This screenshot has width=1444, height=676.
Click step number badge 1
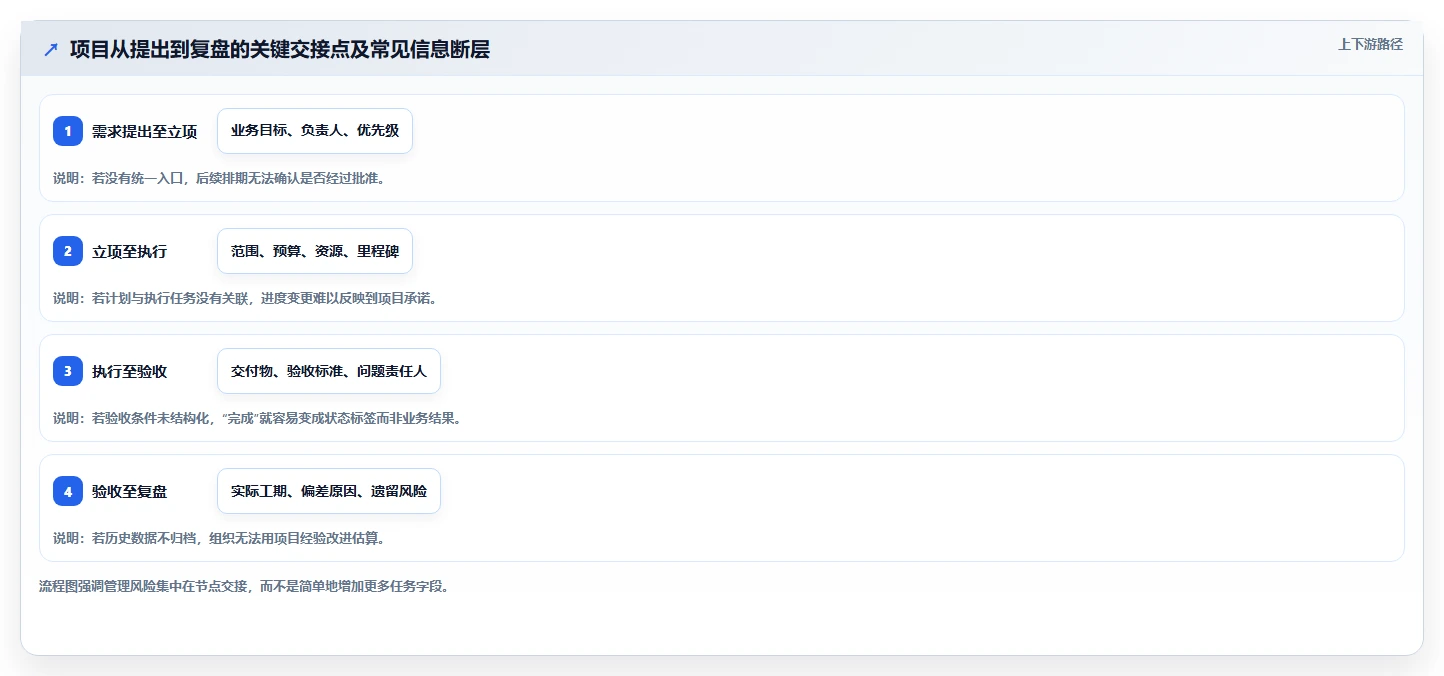click(x=68, y=131)
